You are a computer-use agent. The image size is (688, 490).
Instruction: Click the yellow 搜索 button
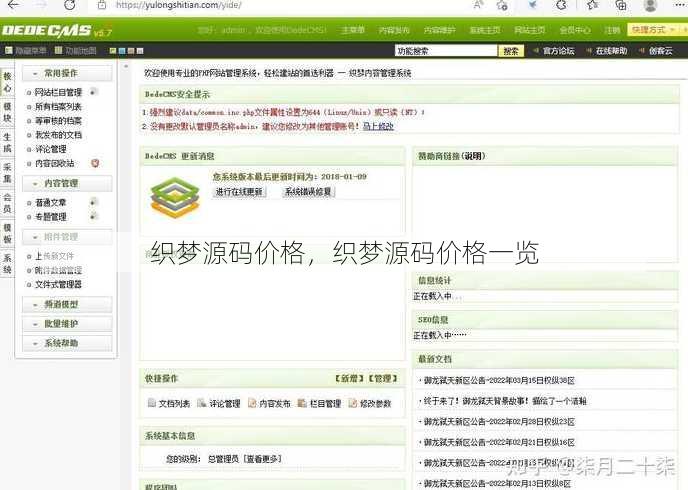tap(511, 51)
